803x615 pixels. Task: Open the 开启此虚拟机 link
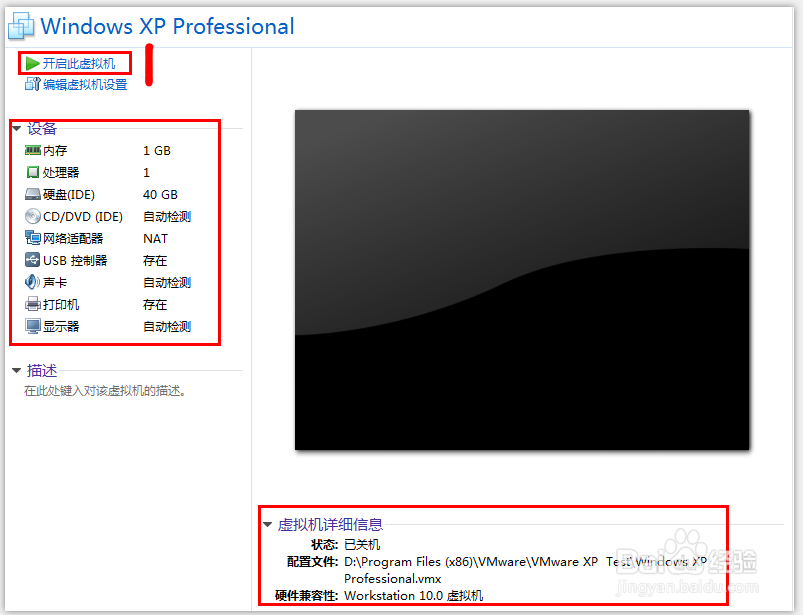79,63
